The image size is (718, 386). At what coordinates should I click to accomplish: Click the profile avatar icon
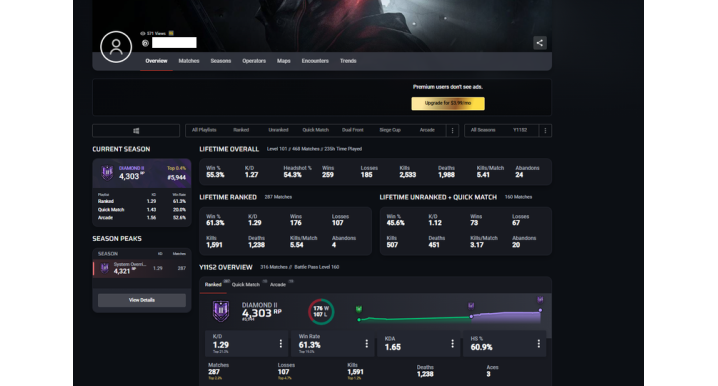click(116, 47)
